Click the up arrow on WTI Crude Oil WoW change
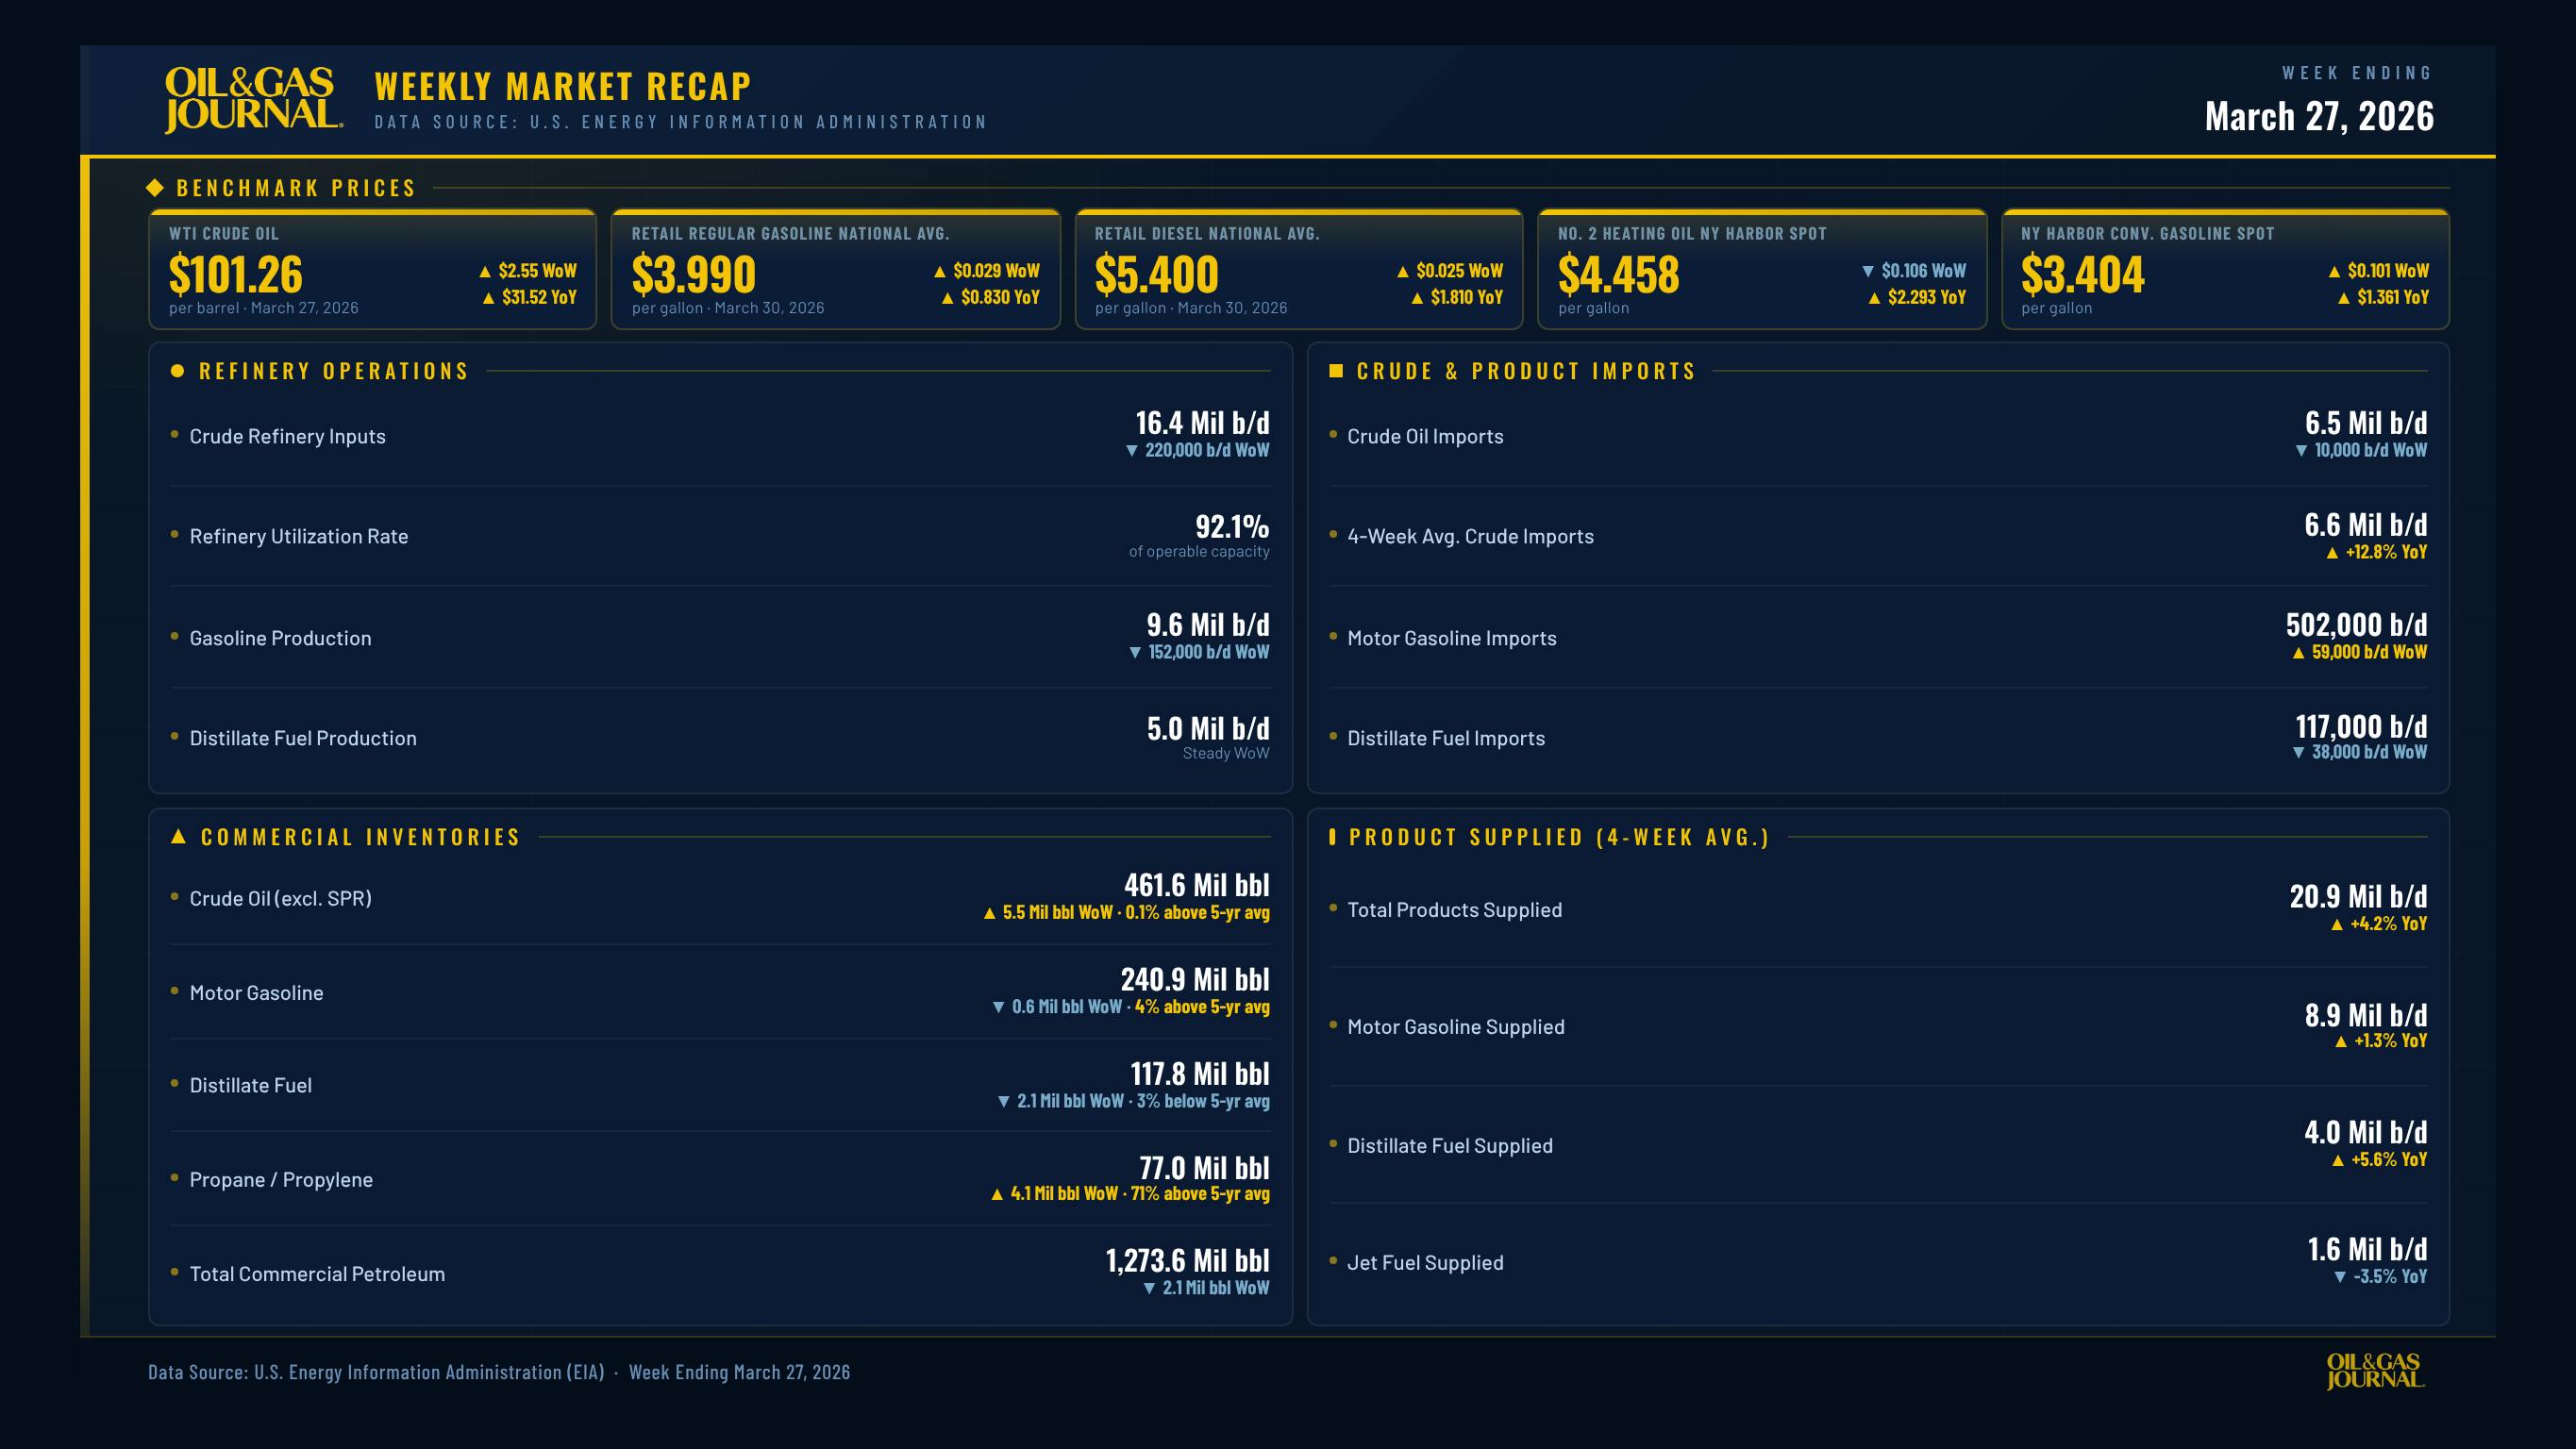 (487, 269)
